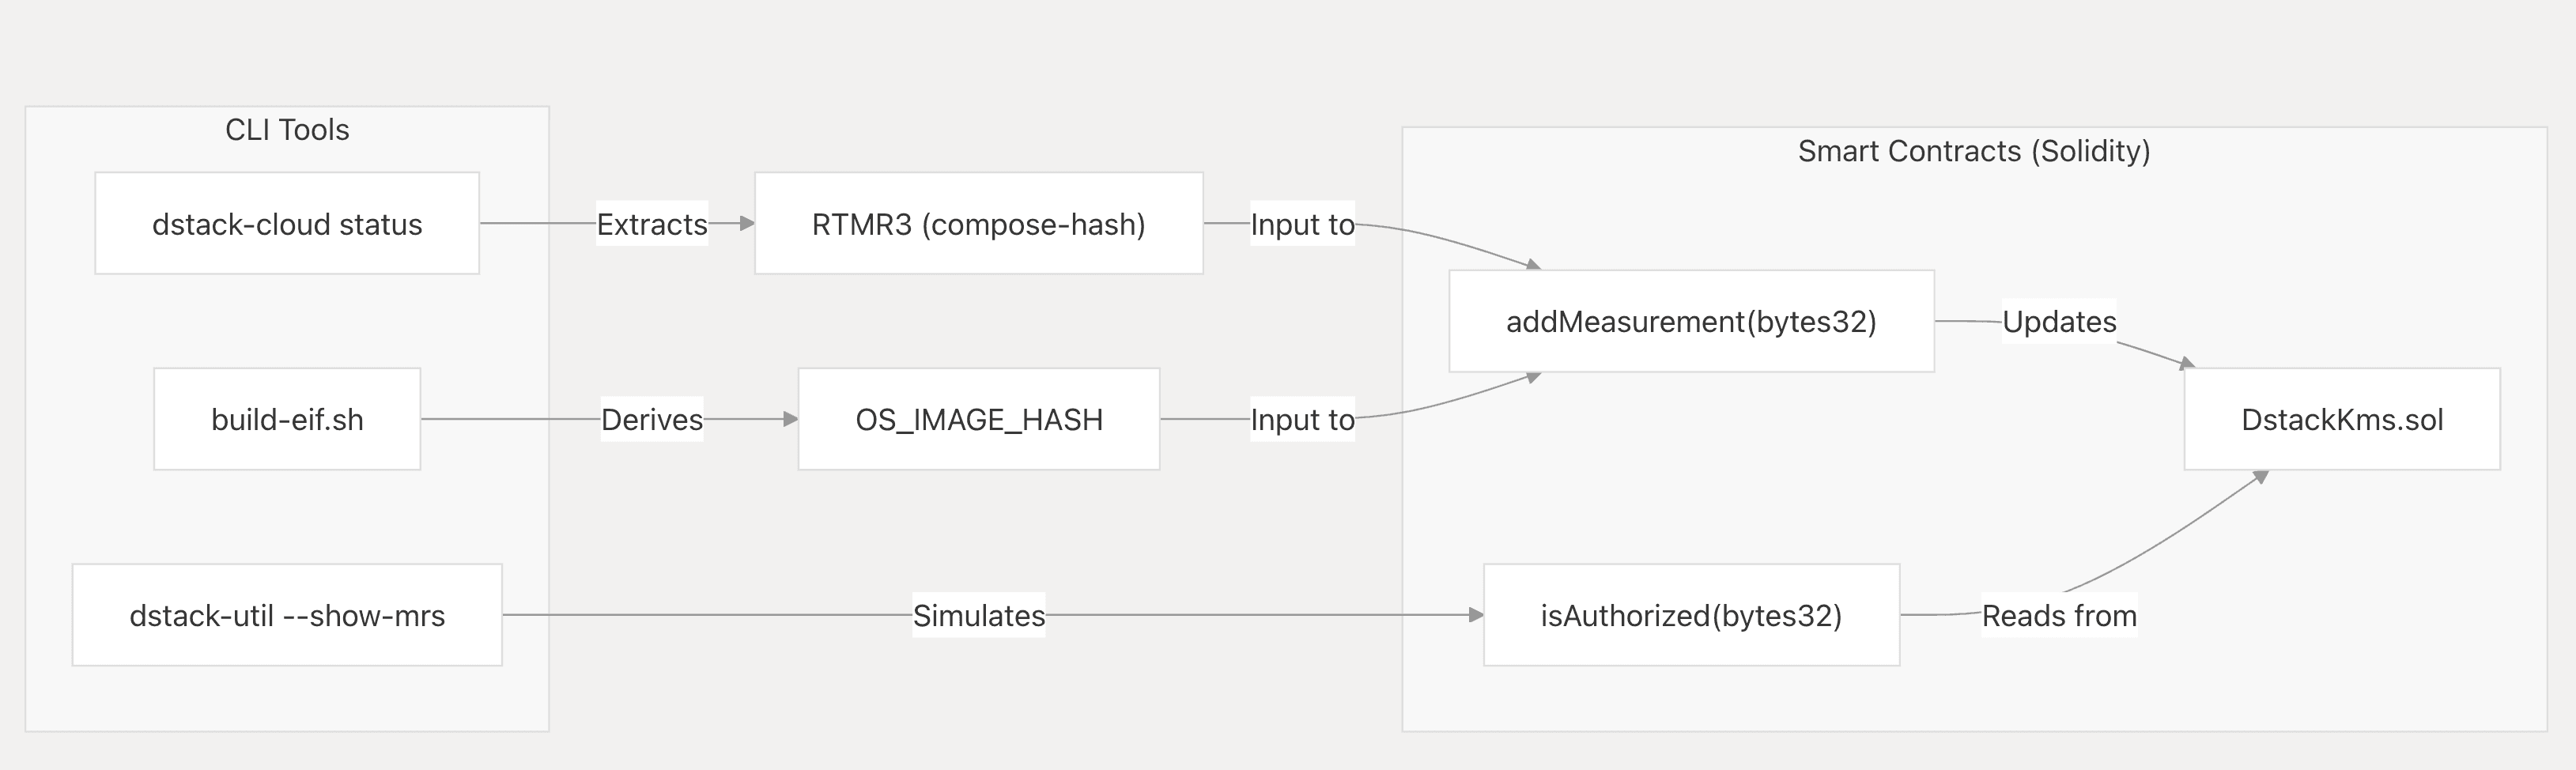Viewport: 2576px width, 770px height.
Task: Select the Simulates edge label
Action: (978, 615)
